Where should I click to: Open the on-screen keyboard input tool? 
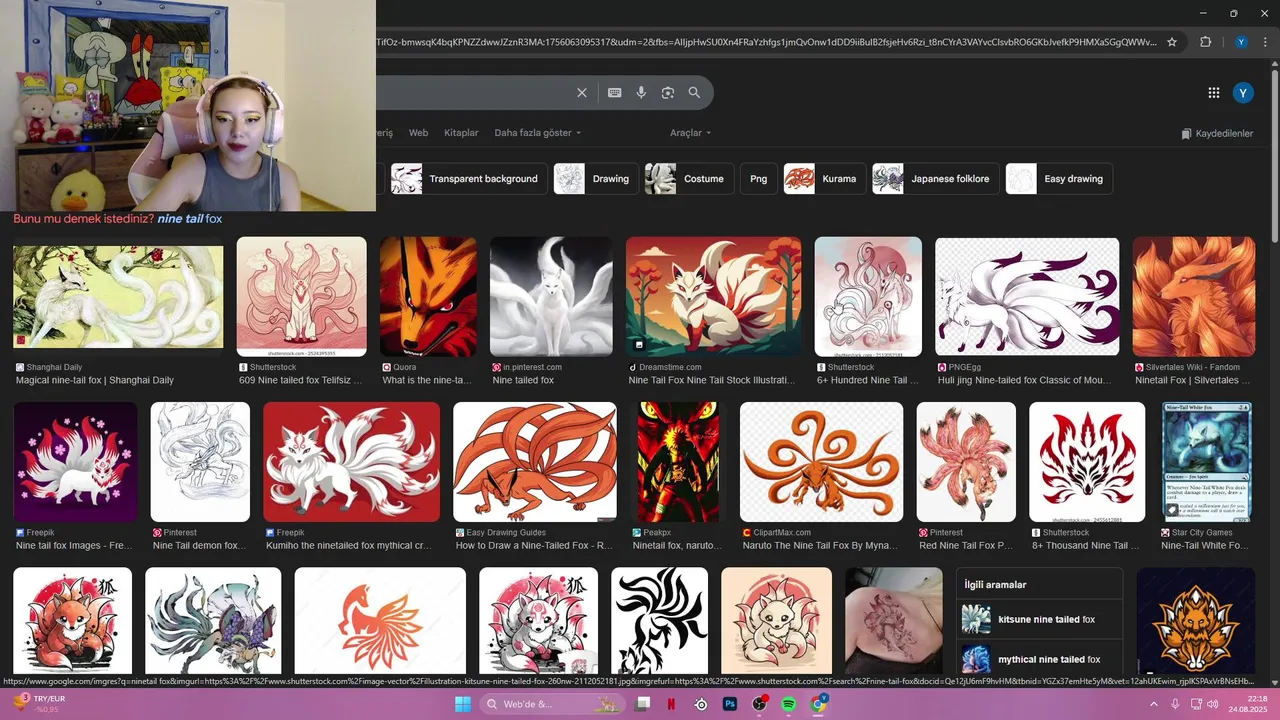(x=615, y=93)
